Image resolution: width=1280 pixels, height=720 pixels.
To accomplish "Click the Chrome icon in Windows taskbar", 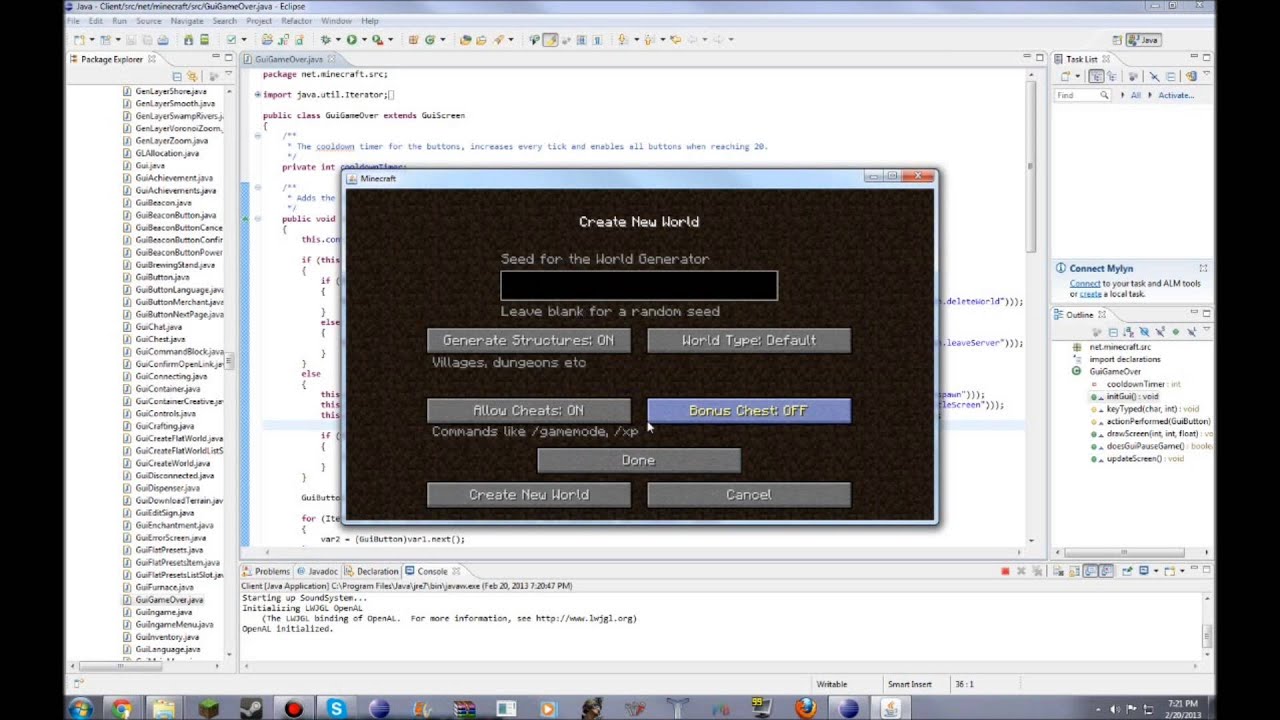I will point(121,709).
